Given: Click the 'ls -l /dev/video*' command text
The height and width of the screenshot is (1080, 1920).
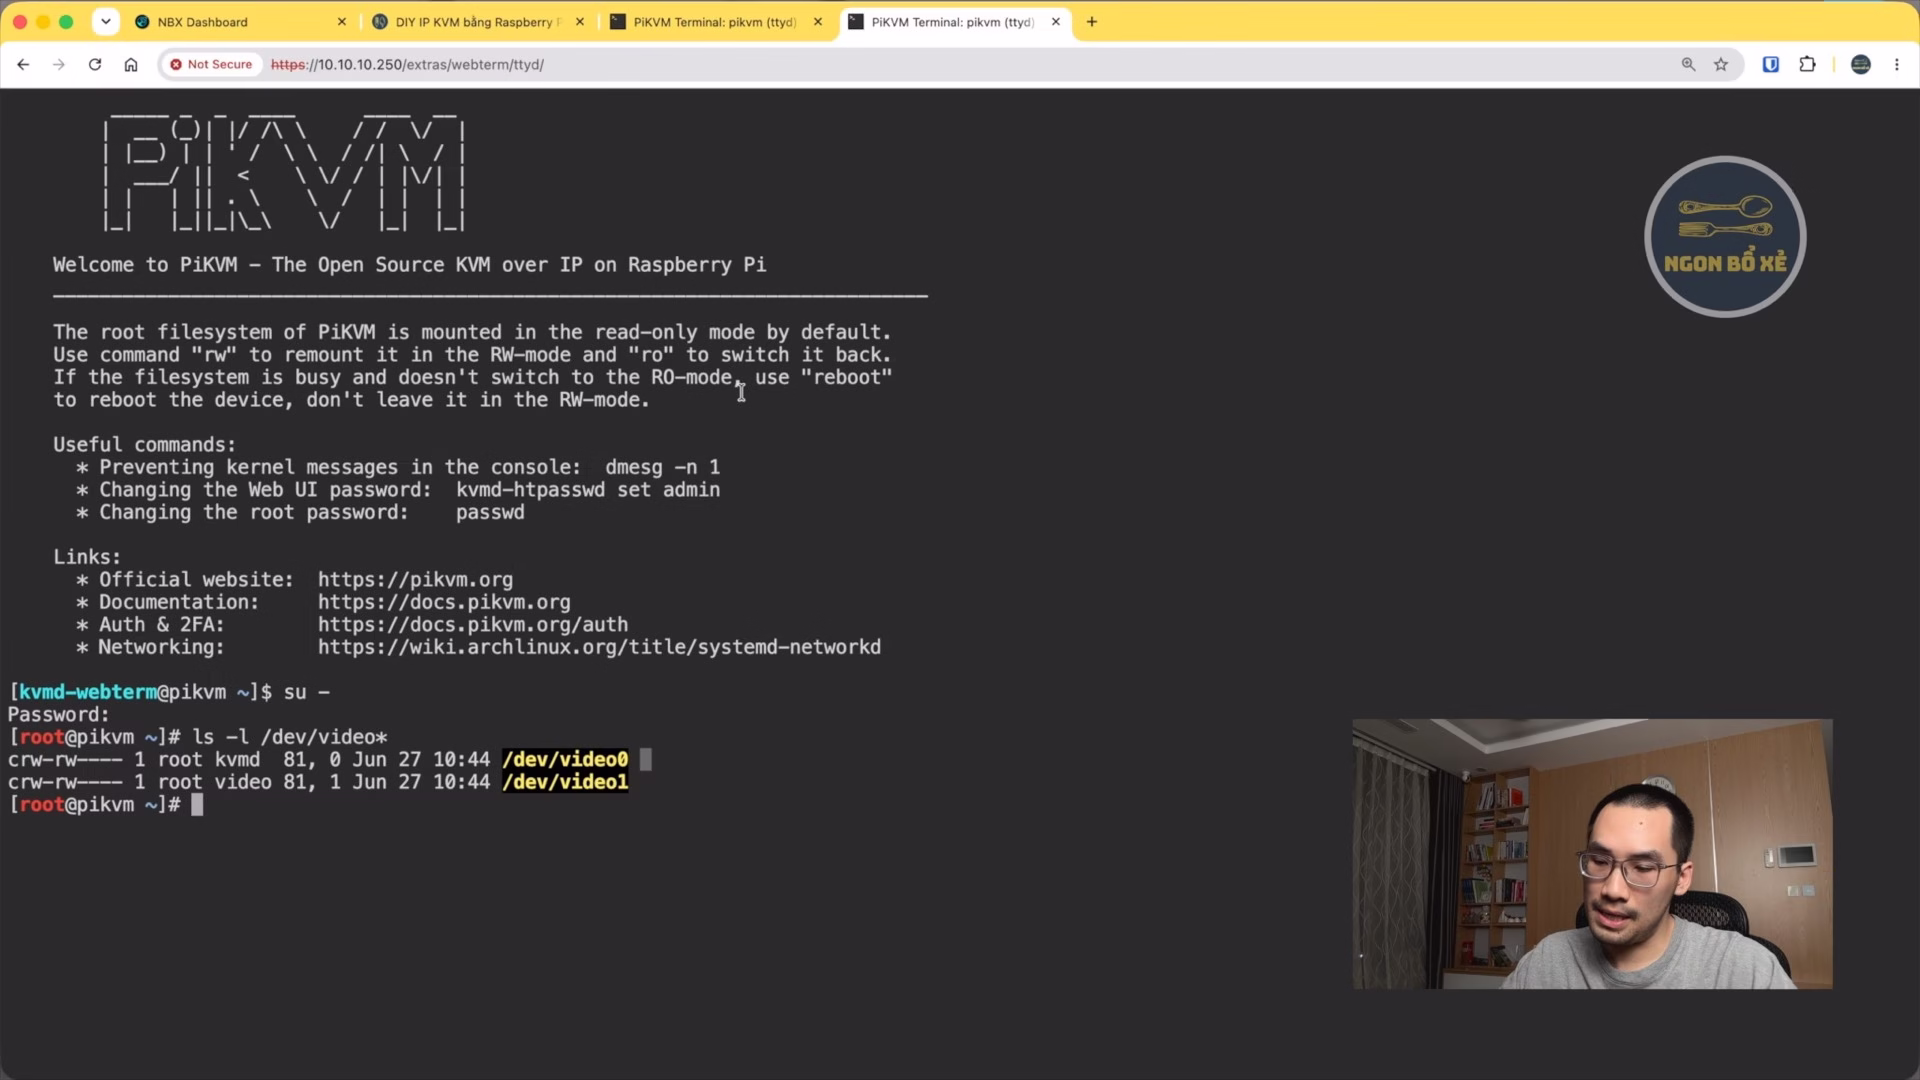Looking at the screenshot, I should (x=290, y=737).
